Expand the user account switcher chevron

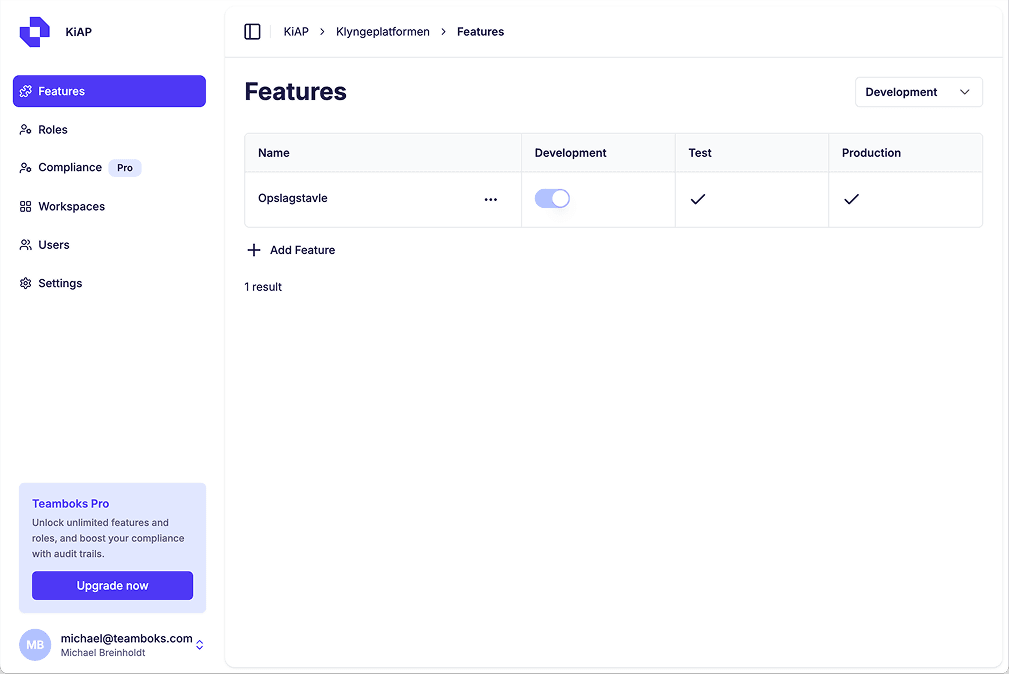click(200, 645)
